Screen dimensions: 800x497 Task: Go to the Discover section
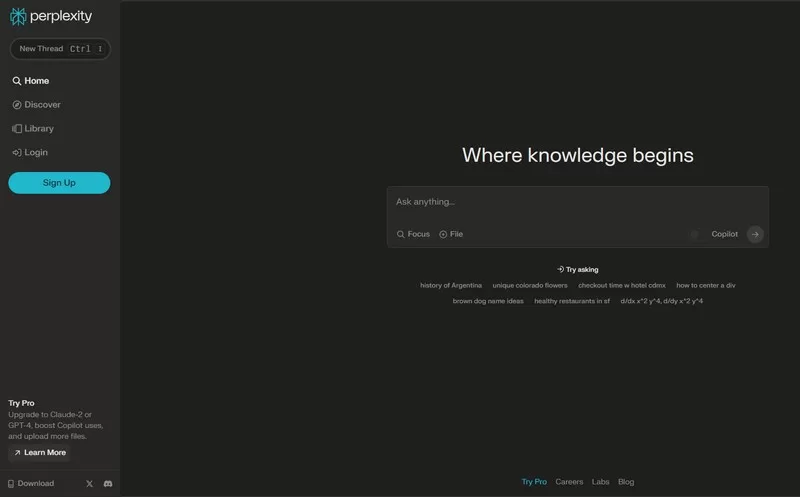click(x=36, y=105)
